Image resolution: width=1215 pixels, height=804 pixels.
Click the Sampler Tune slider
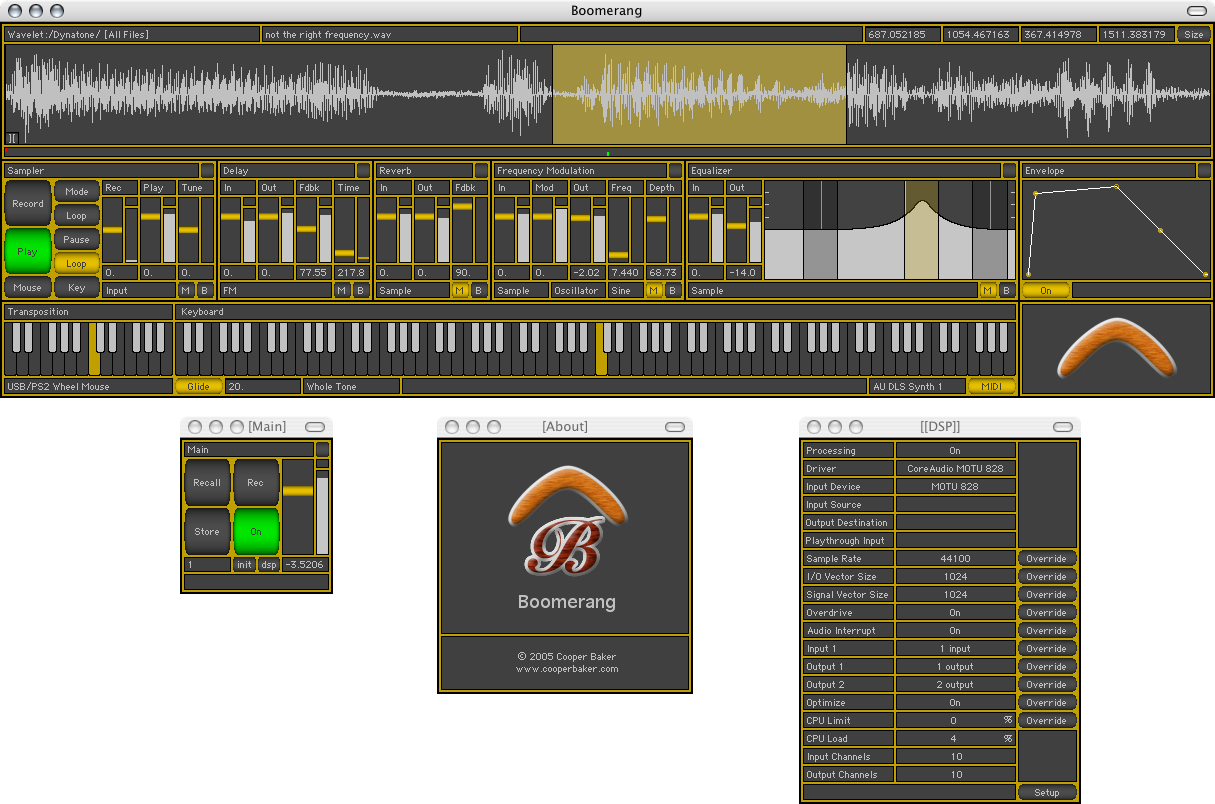tap(188, 230)
